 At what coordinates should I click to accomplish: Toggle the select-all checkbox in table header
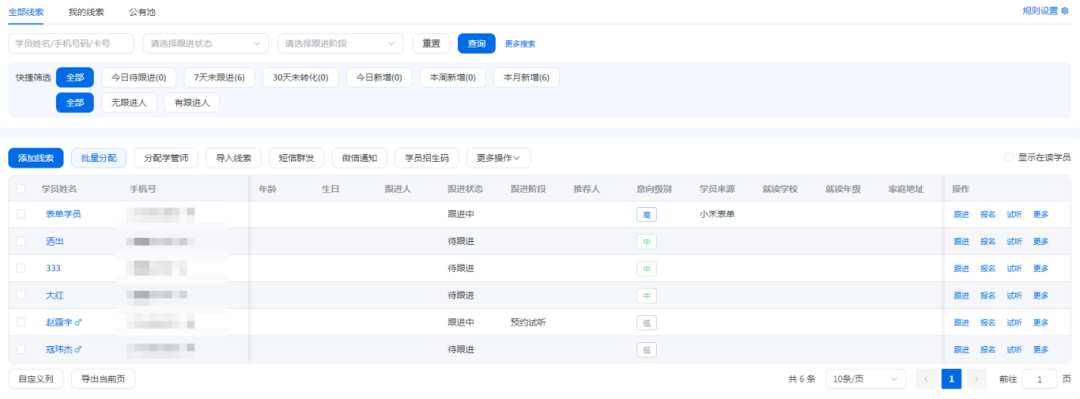click(x=21, y=189)
